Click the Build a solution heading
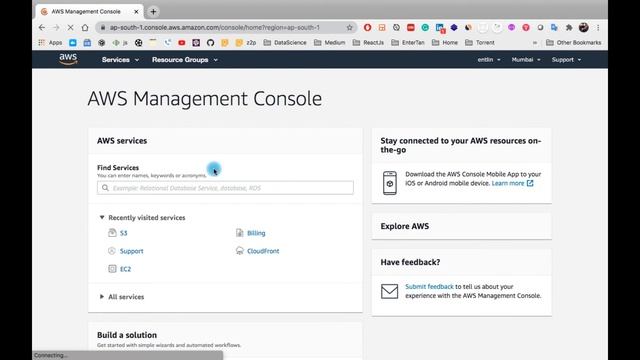640x360 pixels. pyautogui.click(x=127, y=335)
